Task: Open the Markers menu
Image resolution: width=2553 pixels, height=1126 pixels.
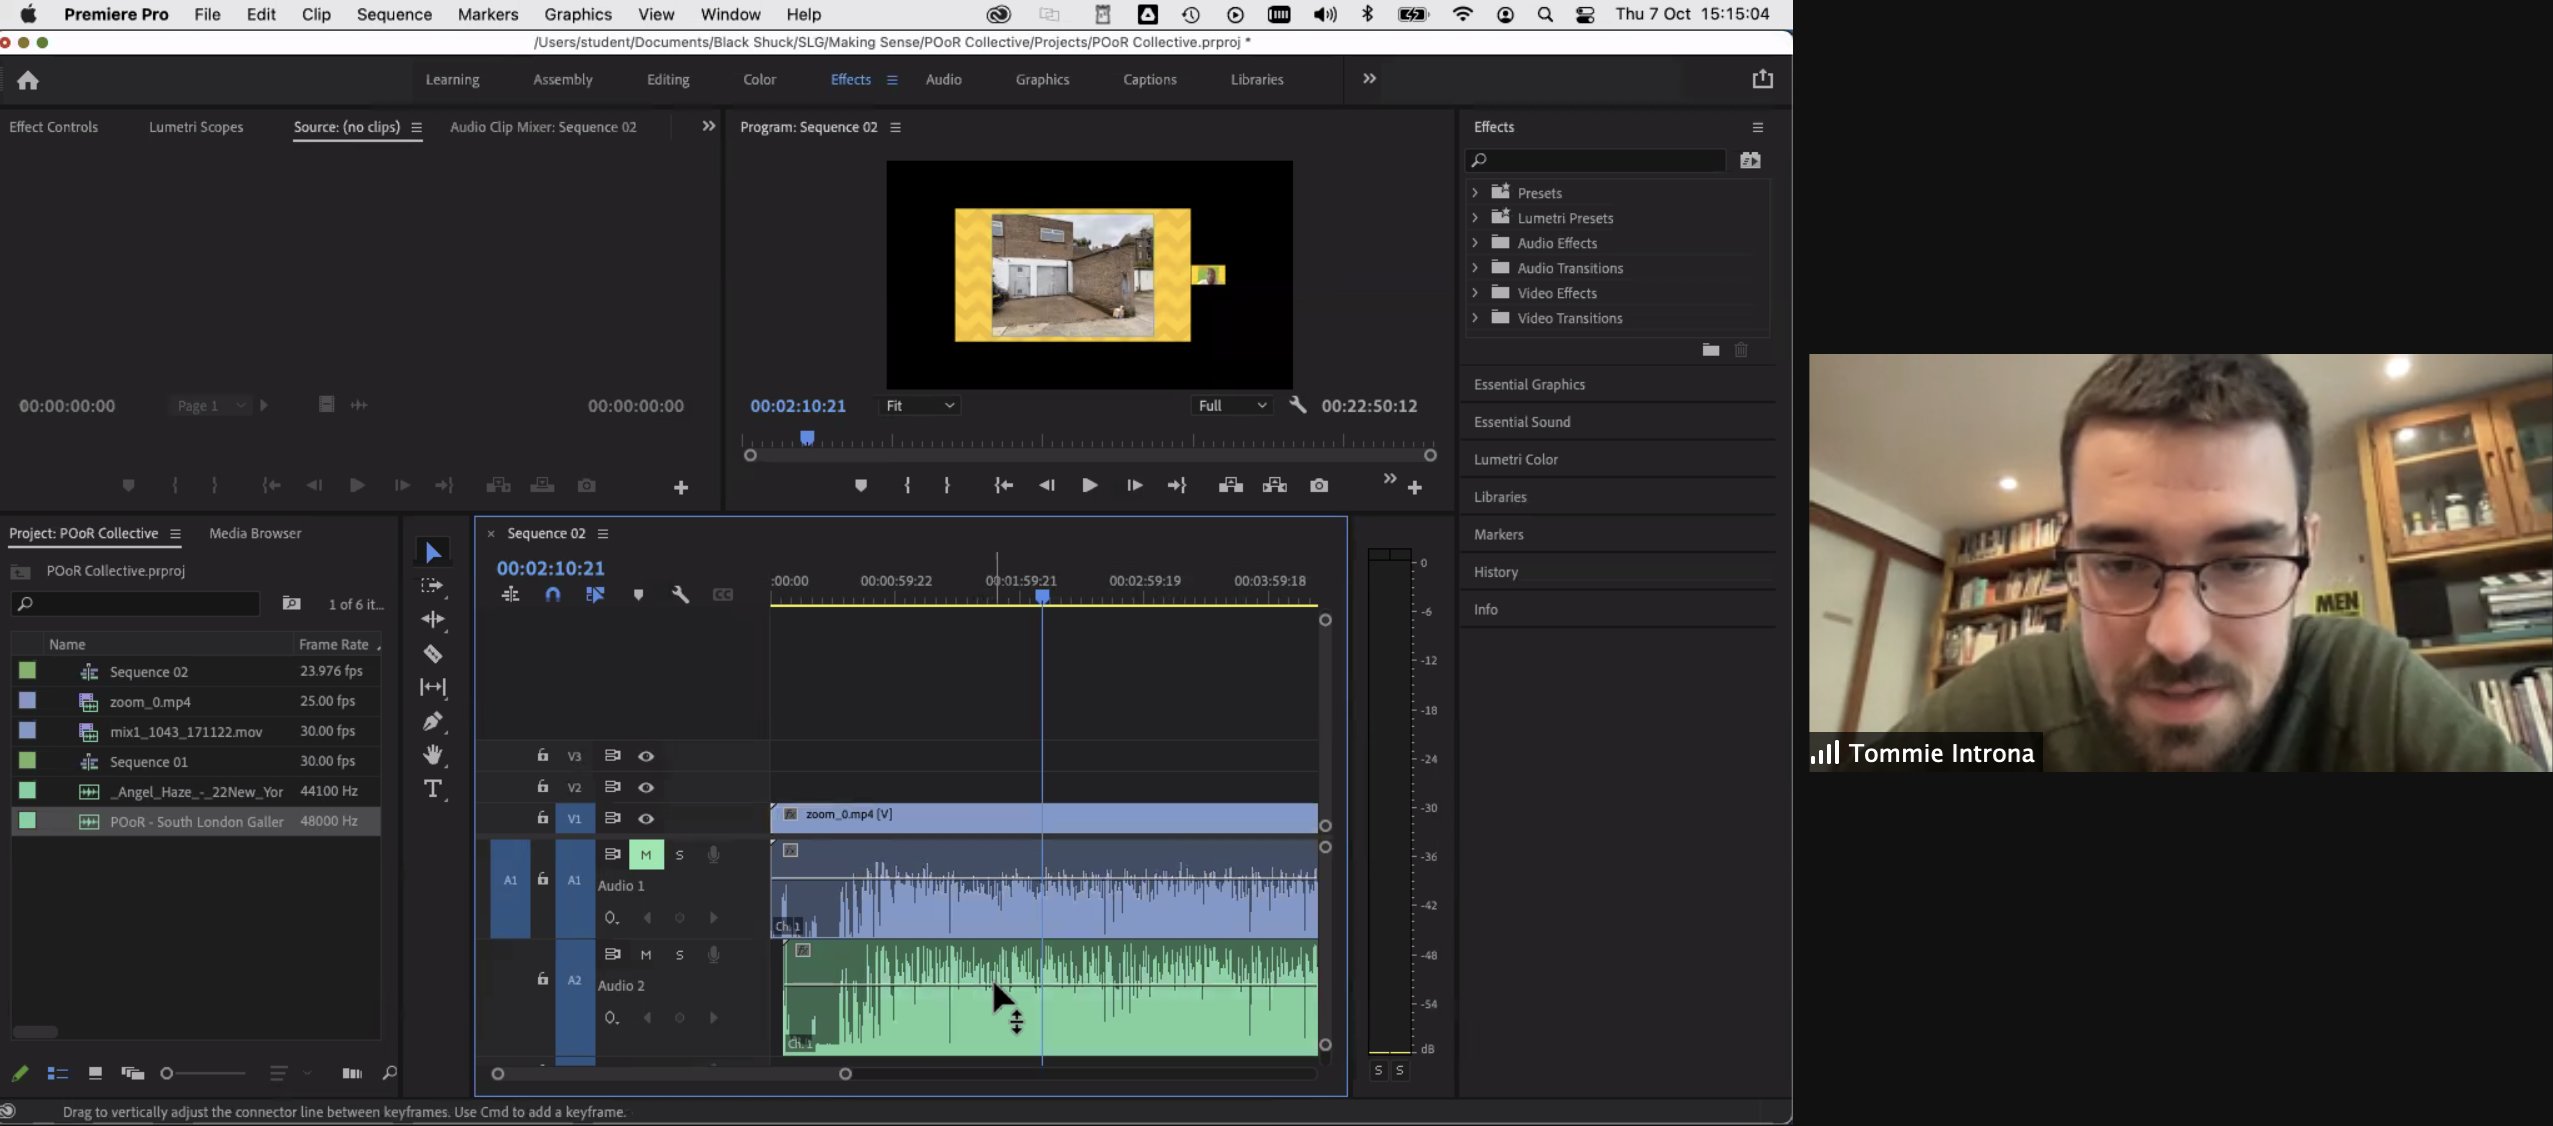Action: click(x=488, y=14)
